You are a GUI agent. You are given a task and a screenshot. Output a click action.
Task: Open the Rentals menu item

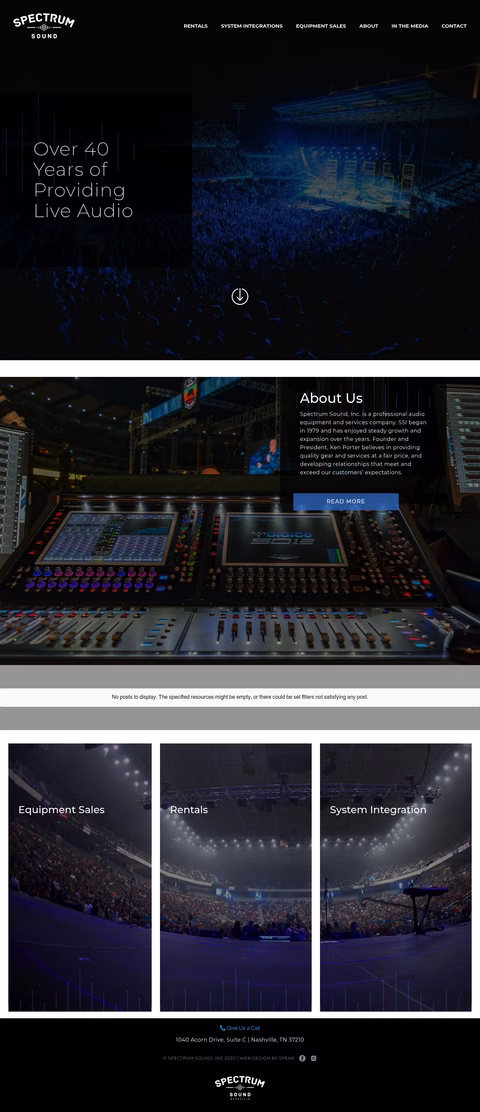tap(196, 26)
